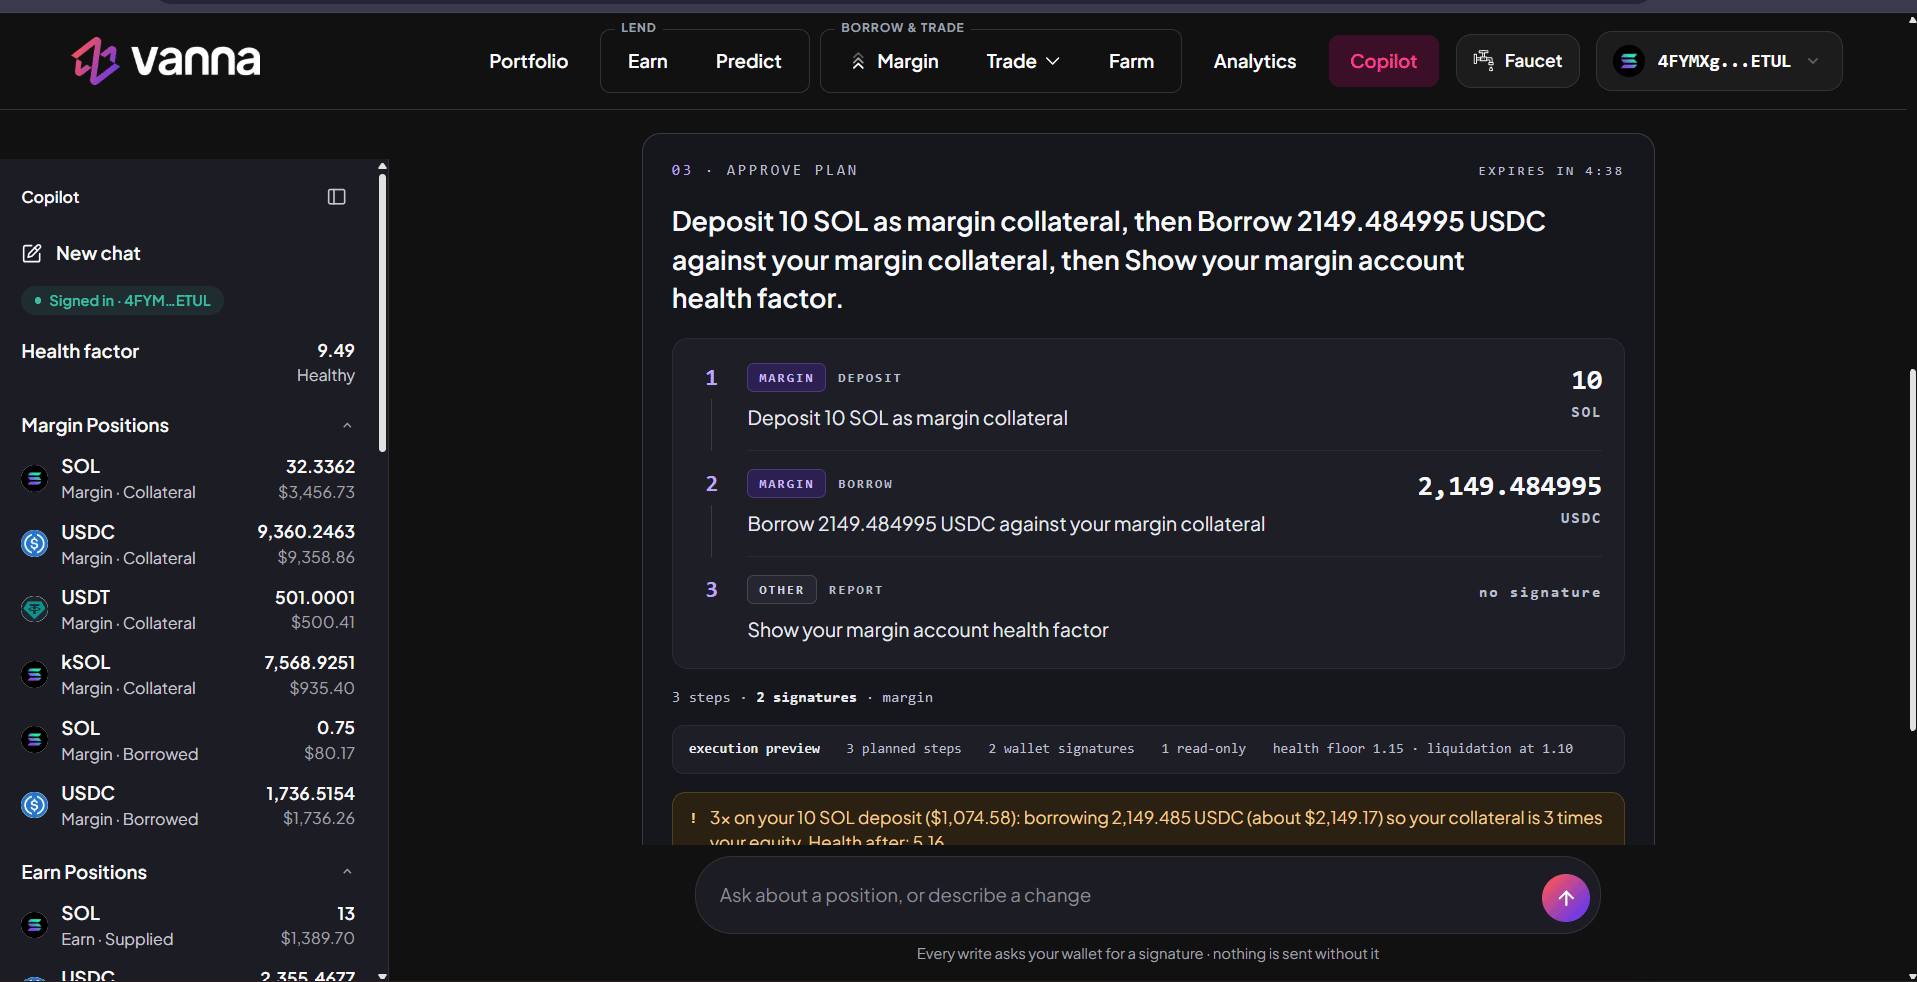Image resolution: width=1917 pixels, height=982 pixels.
Task: Click the New chat pencil icon
Action: click(32, 254)
